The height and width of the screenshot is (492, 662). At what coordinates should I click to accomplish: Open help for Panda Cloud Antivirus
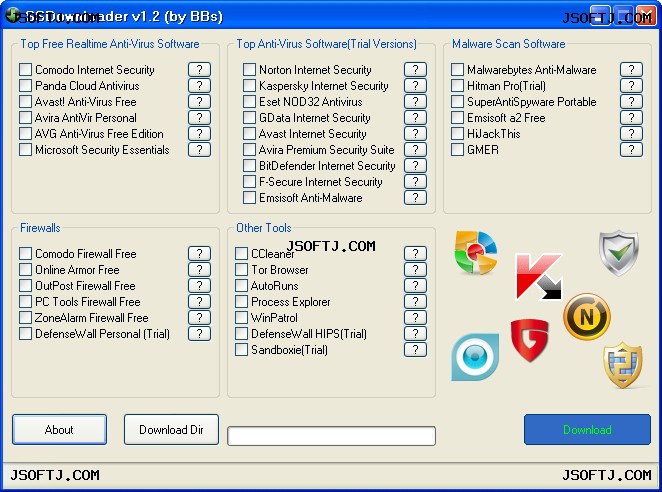tap(199, 85)
